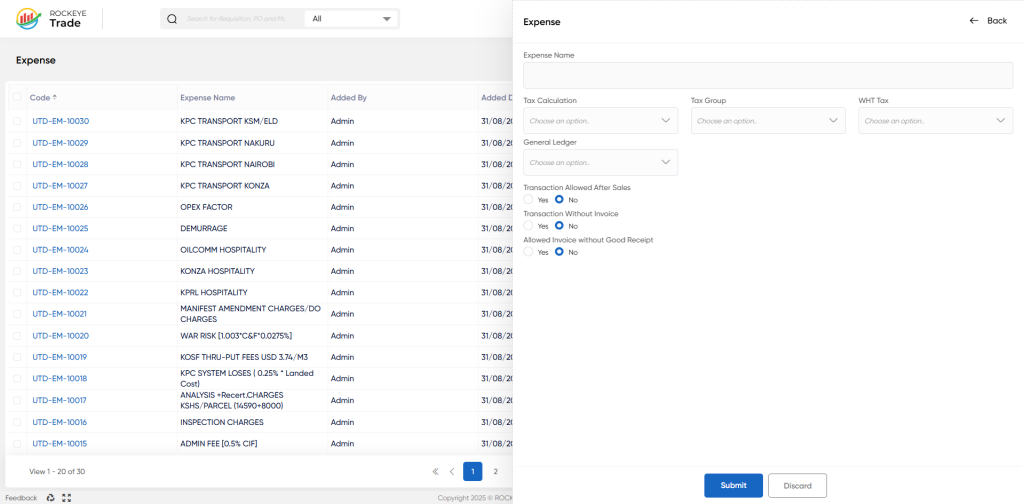Click the Expense Name column header
This screenshot has height=504, width=1024.
tap(208, 97)
